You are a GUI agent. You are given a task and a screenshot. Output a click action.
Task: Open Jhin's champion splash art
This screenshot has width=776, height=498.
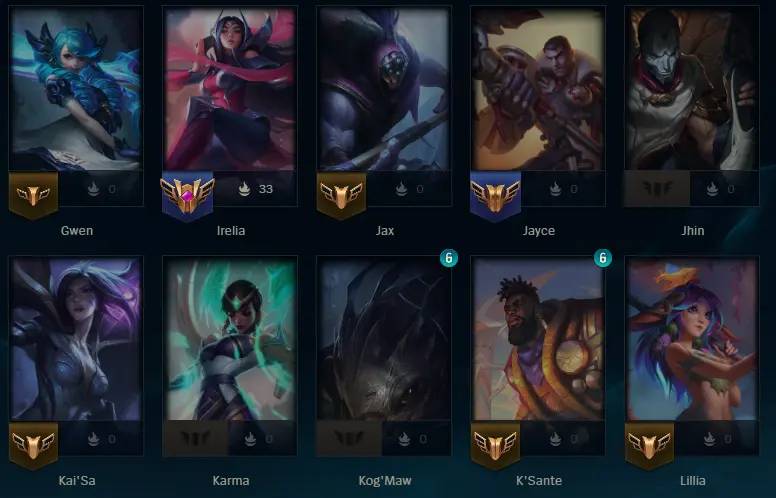(692, 88)
